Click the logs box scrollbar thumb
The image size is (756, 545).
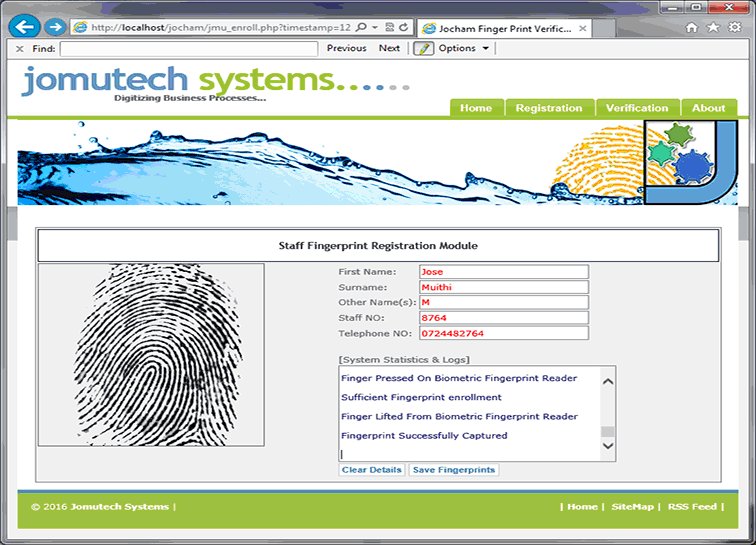(x=608, y=431)
